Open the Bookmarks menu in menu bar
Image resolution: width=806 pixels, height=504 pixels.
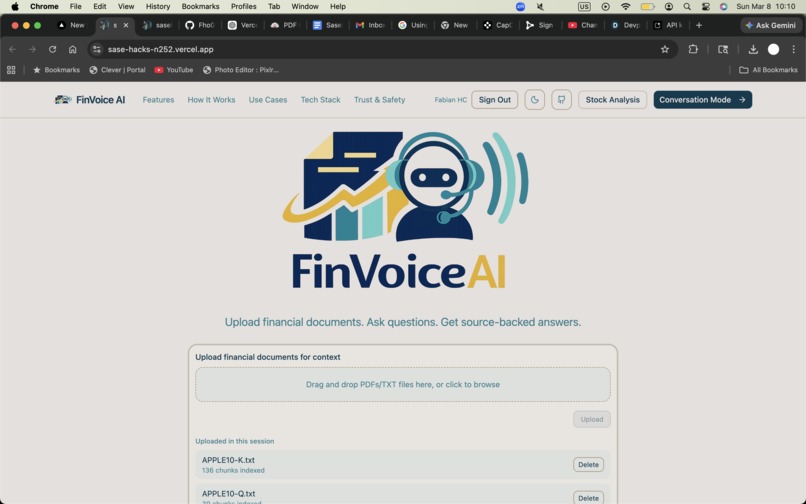(200, 7)
